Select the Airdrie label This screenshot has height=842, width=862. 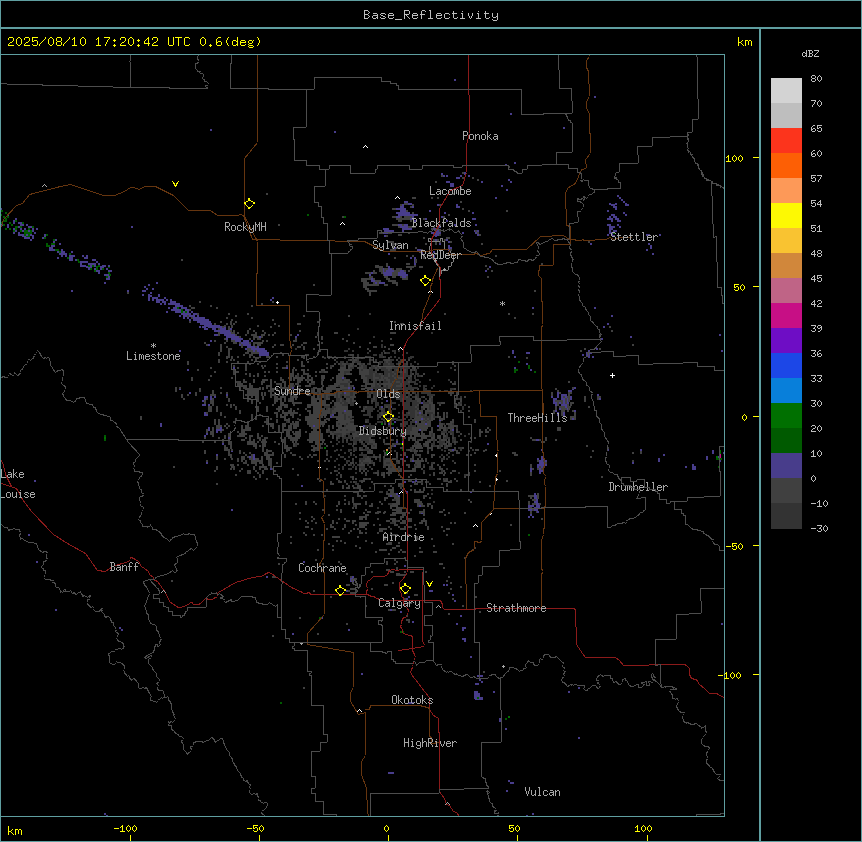click(x=404, y=537)
